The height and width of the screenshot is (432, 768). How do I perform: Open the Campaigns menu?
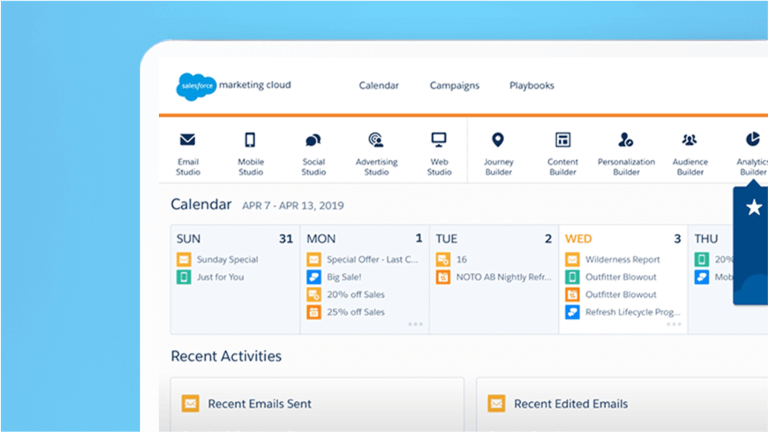tap(454, 86)
